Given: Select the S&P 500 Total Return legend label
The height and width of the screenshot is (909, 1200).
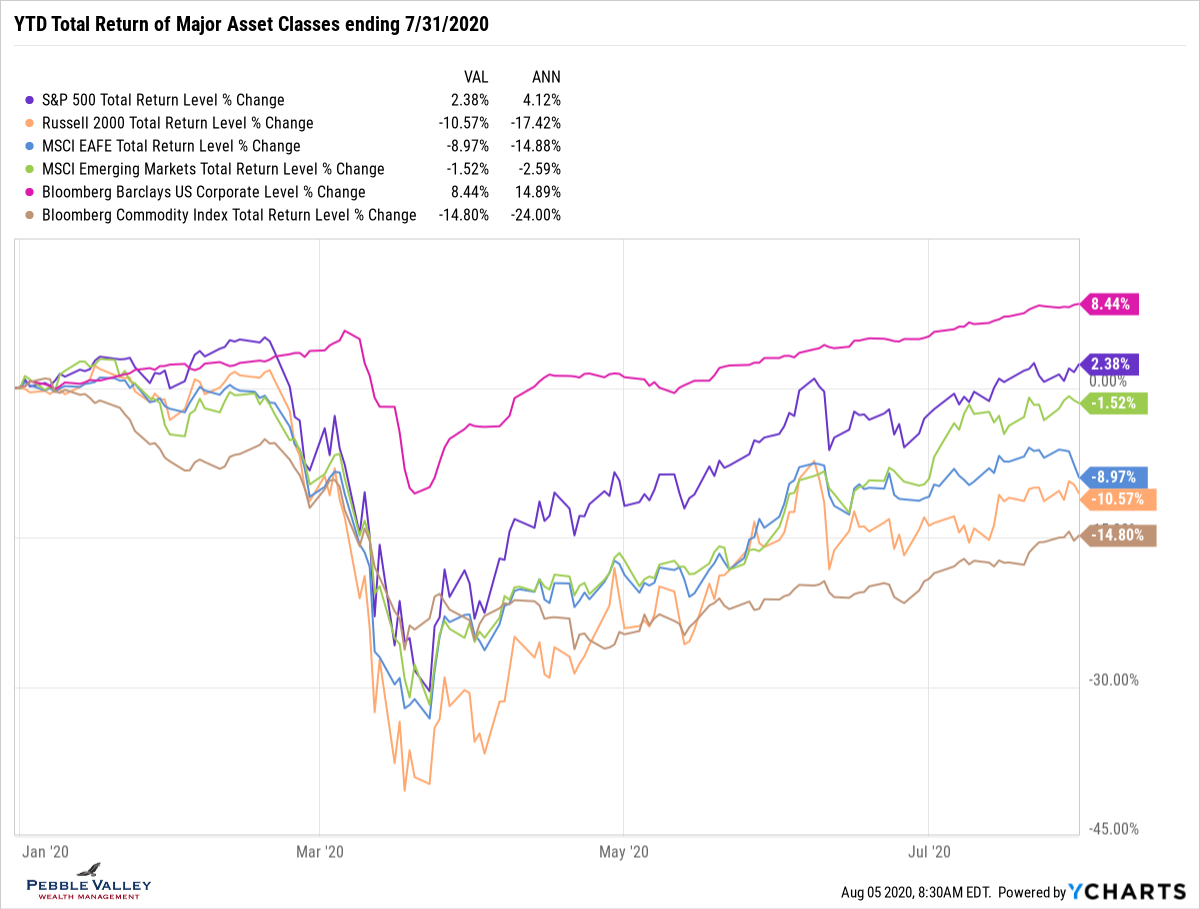Looking at the screenshot, I should point(162,100).
